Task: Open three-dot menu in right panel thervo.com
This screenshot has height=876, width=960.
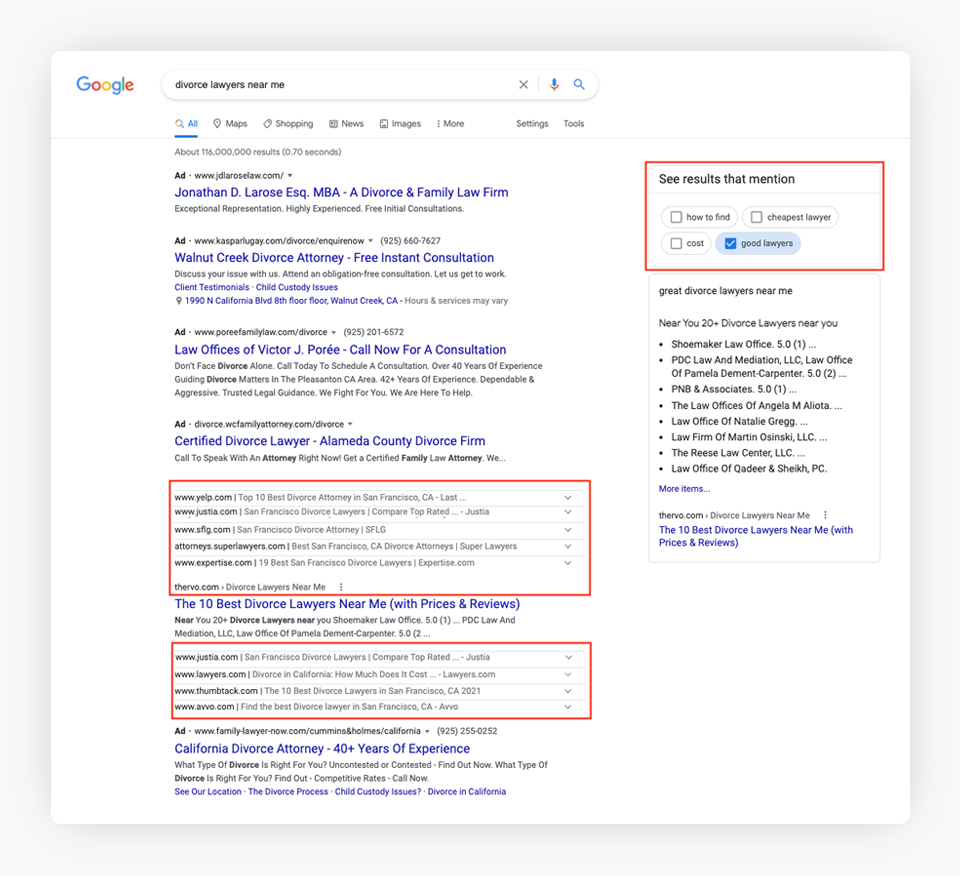Action: (x=825, y=515)
